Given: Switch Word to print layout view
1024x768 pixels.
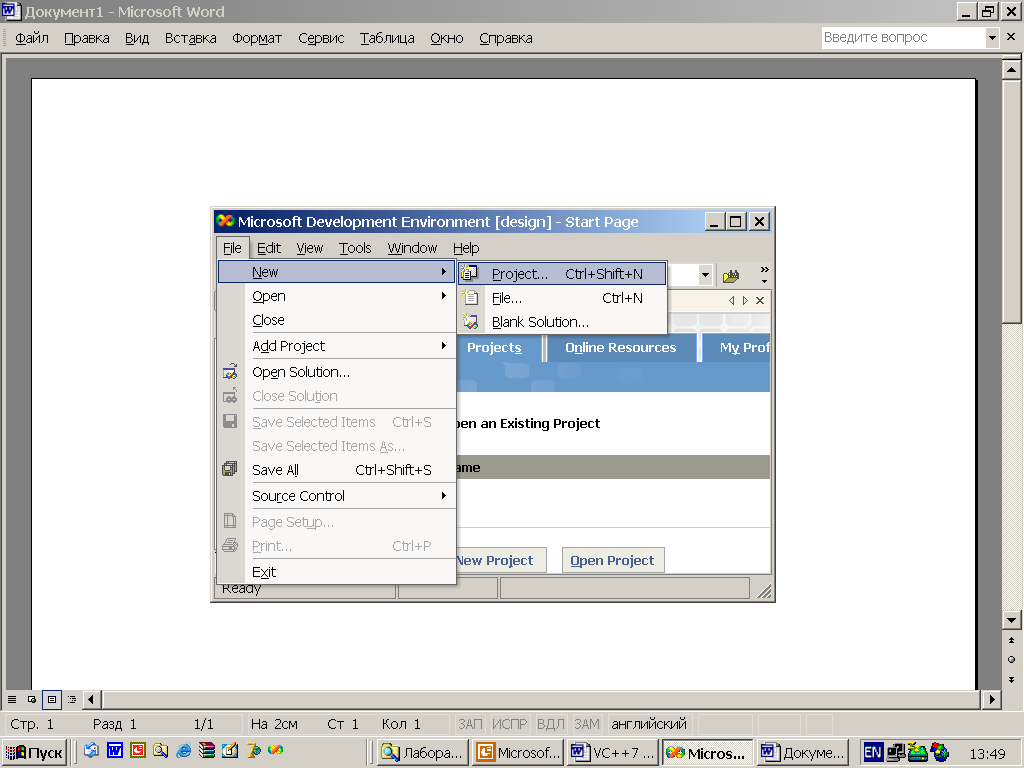Looking at the screenshot, I should 52,699.
